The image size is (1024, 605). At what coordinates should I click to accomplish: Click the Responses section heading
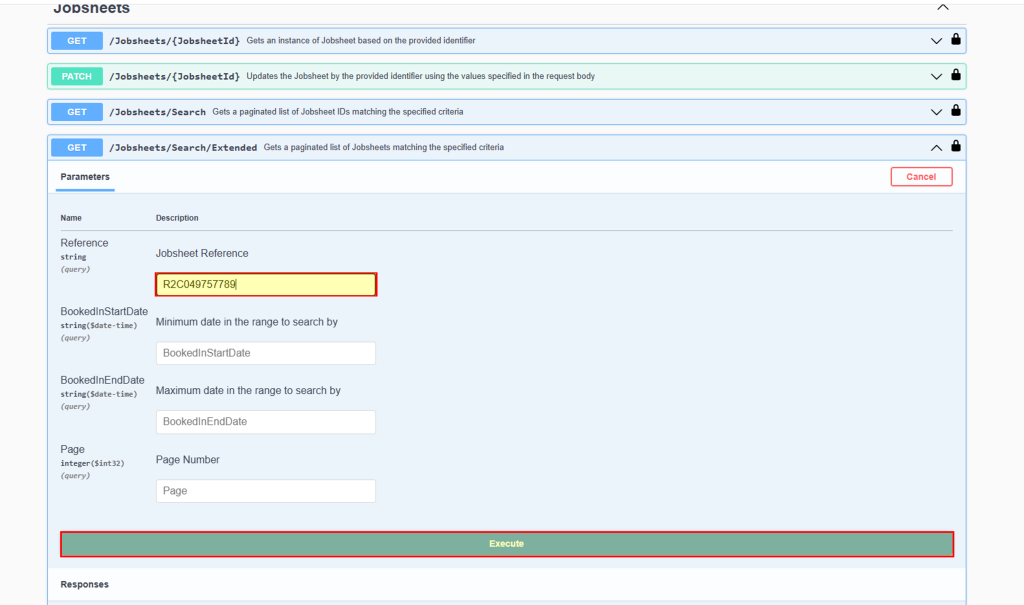(x=84, y=584)
